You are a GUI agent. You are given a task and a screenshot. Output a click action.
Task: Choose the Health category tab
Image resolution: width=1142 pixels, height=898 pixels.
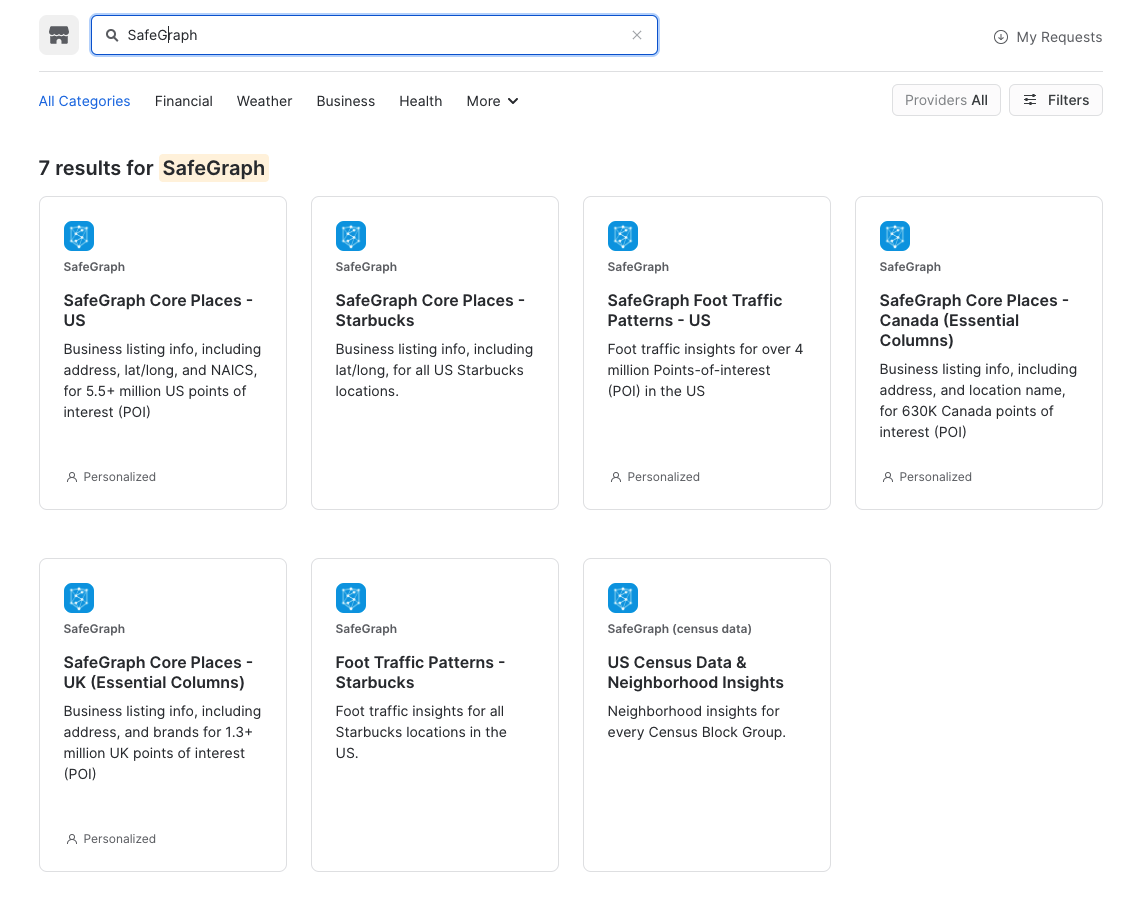pyautogui.click(x=420, y=101)
